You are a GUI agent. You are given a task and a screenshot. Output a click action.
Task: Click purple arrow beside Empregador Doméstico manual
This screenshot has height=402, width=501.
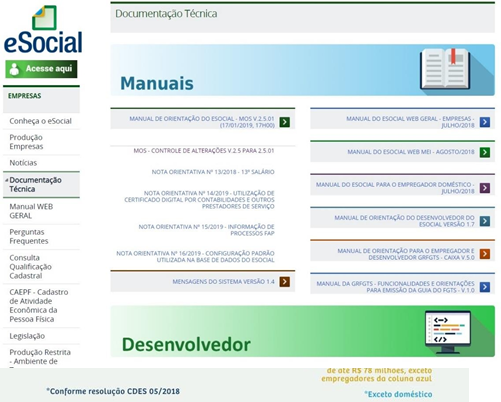click(x=485, y=188)
